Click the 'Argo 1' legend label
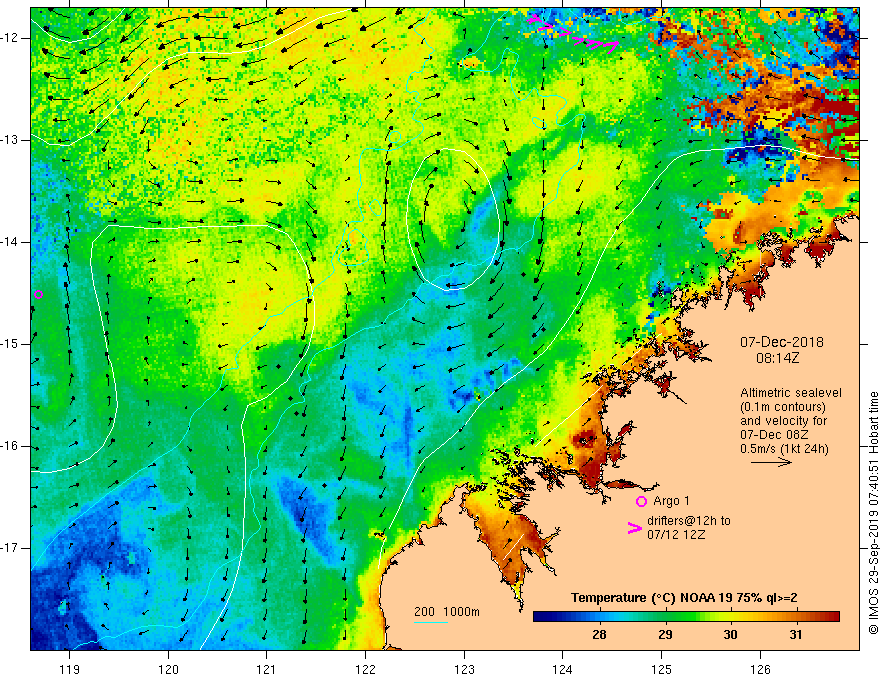Viewport: 880px width, 680px height. (x=671, y=501)
